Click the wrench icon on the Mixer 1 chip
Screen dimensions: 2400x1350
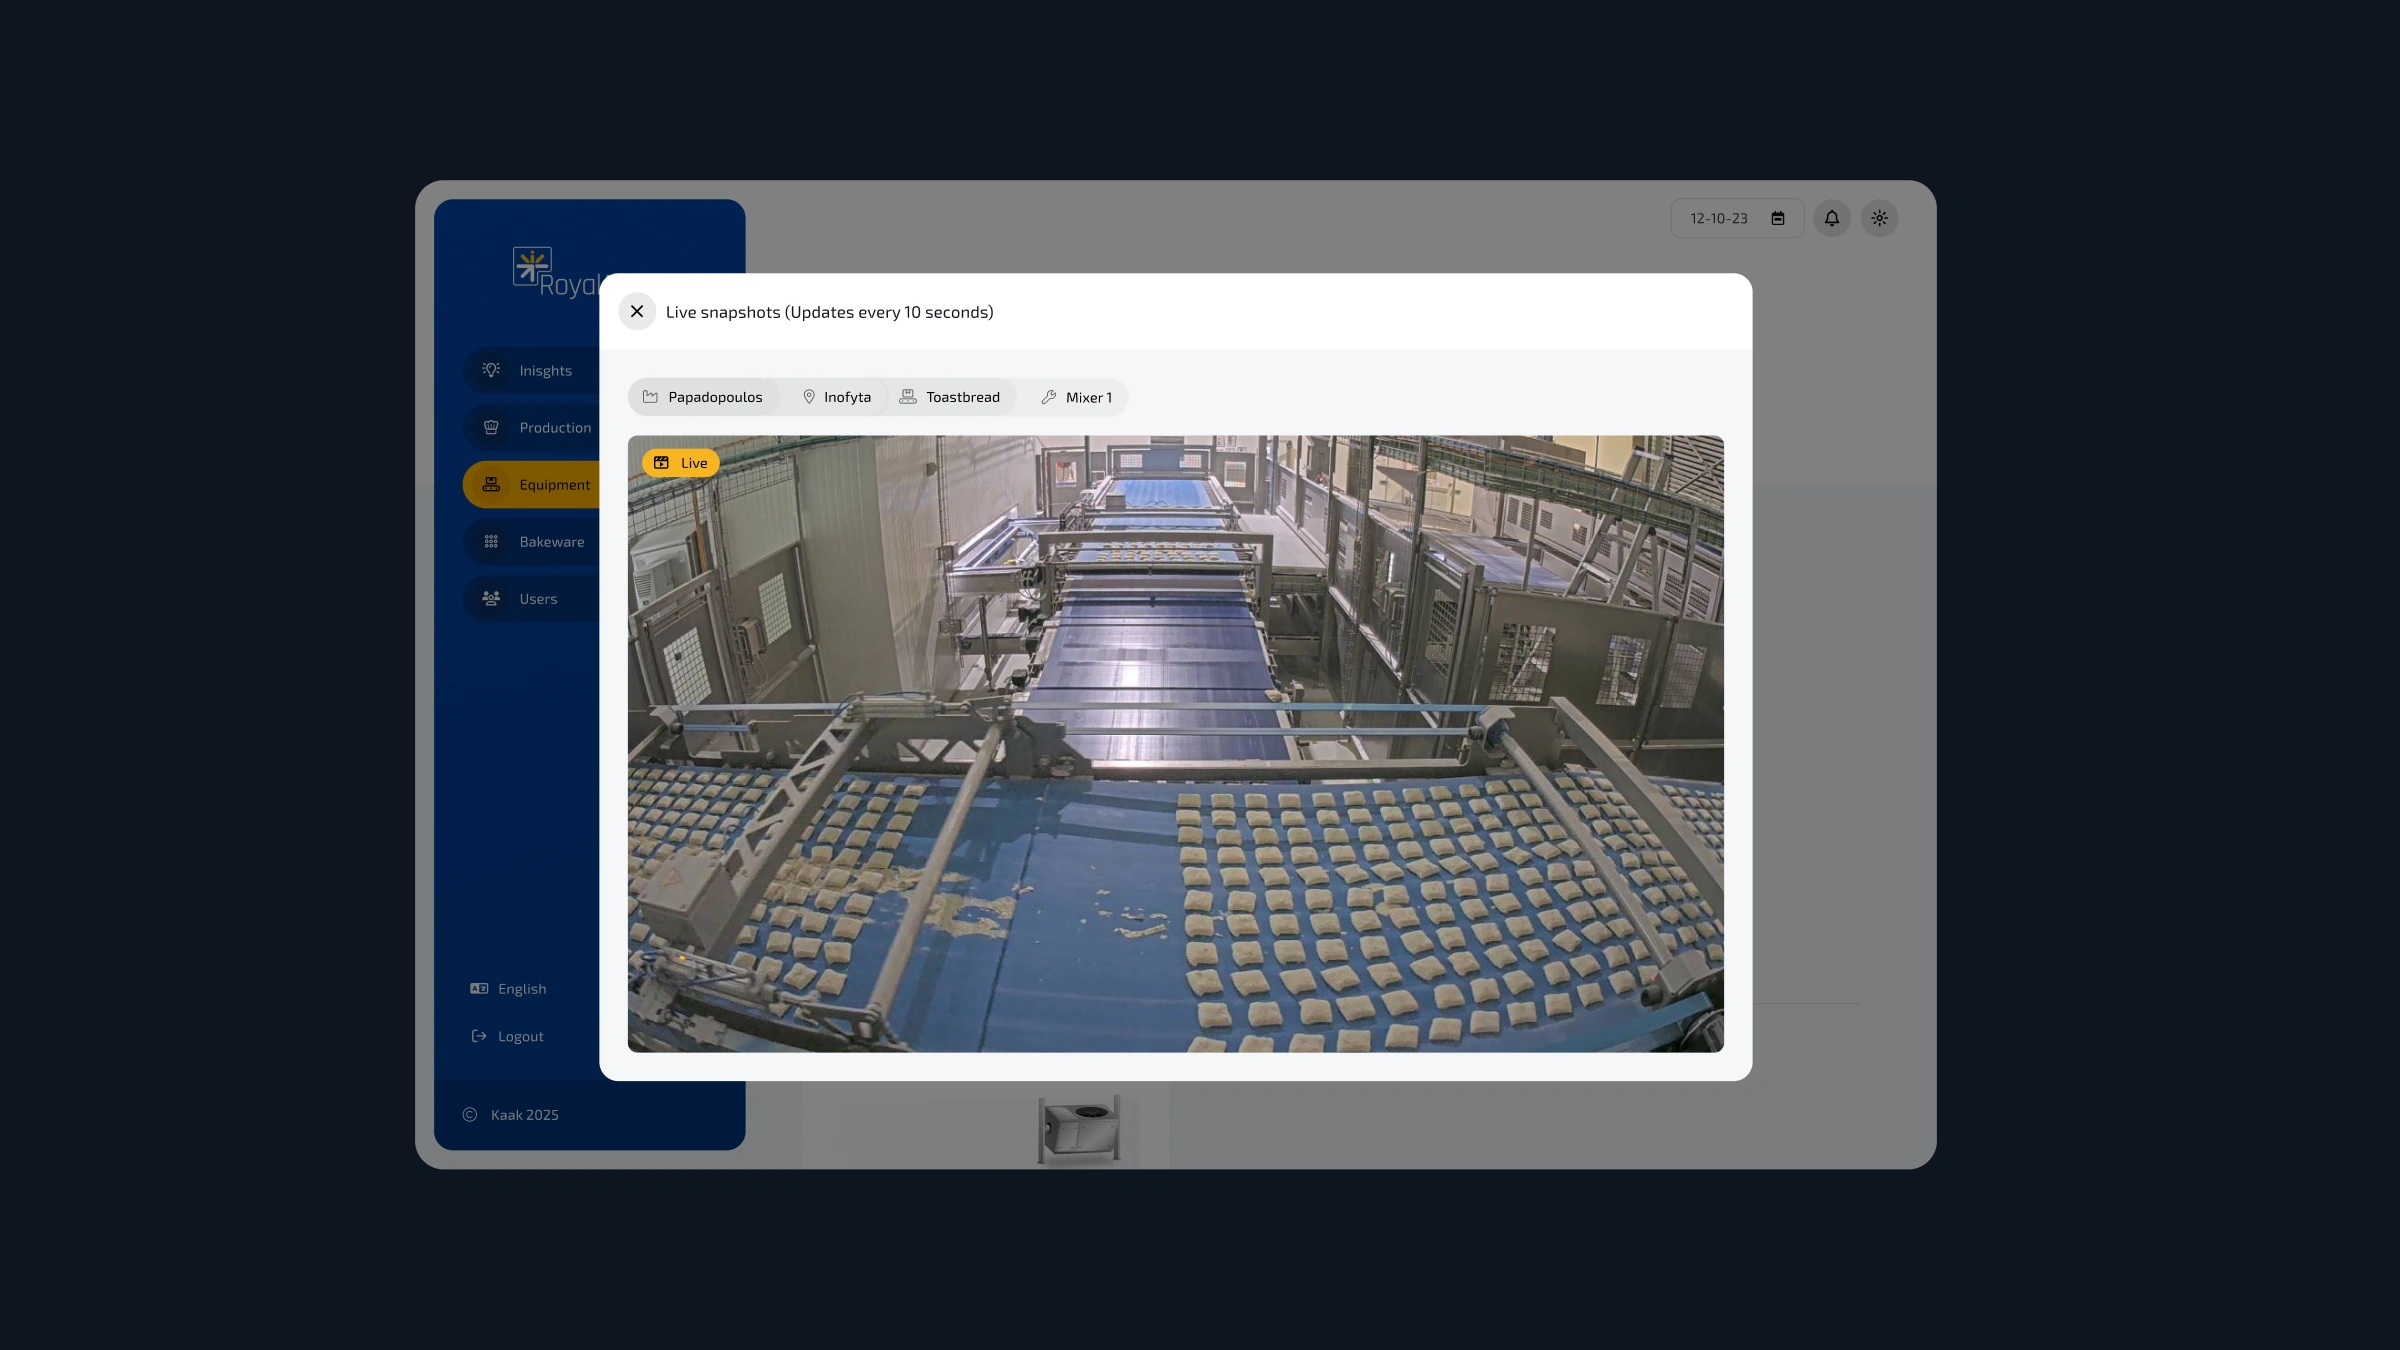1049,396
